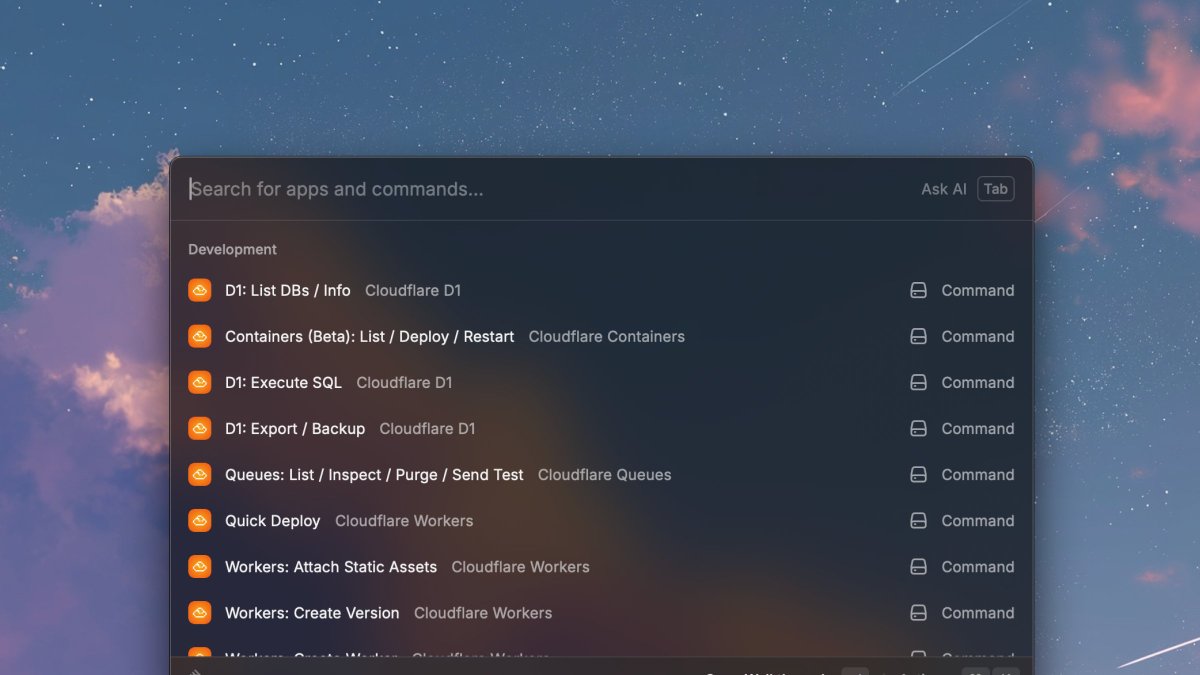Click the Cloudflare icon beside D1: Export / Backup

[200, 428]
